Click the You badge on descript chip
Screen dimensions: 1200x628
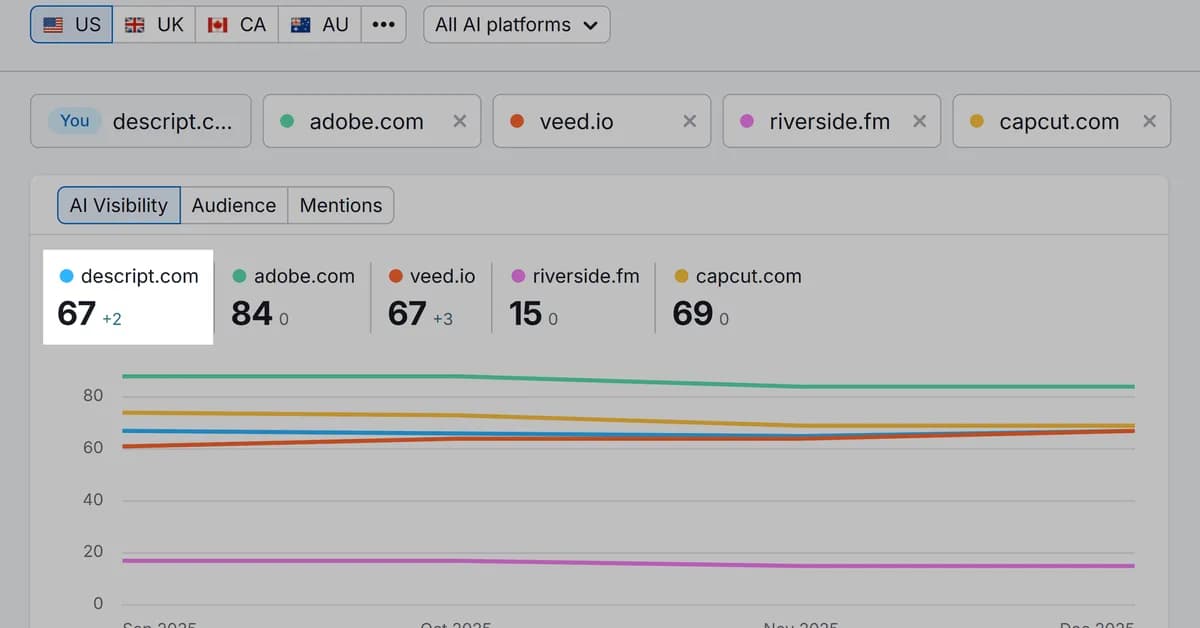click(75, 121)
